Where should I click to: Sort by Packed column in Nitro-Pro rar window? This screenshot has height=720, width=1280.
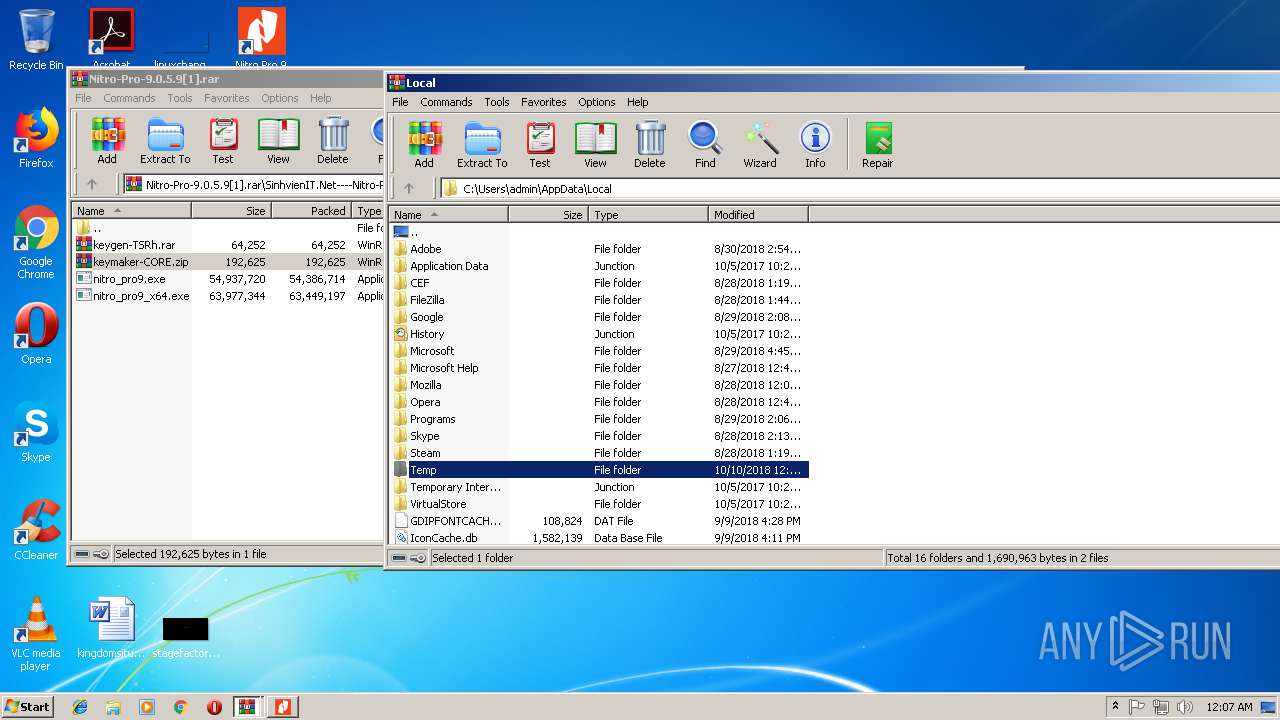coord(312,211)
